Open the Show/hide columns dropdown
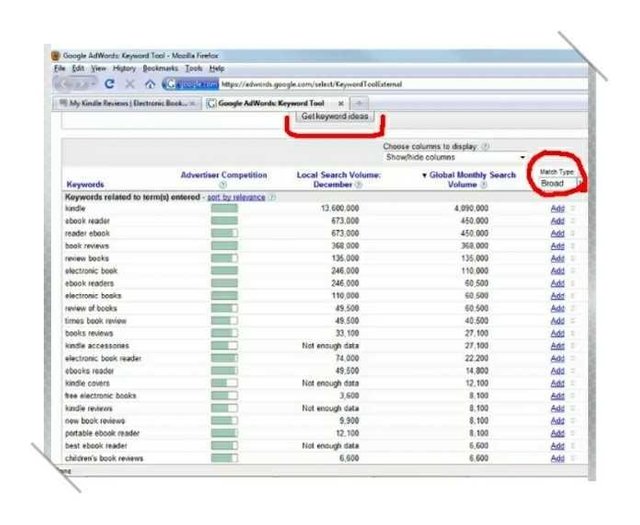 coord(456,157)
